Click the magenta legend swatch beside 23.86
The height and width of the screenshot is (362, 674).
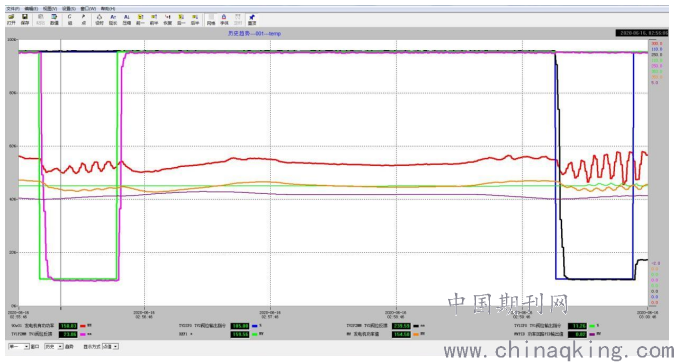(x=83, y=334)
